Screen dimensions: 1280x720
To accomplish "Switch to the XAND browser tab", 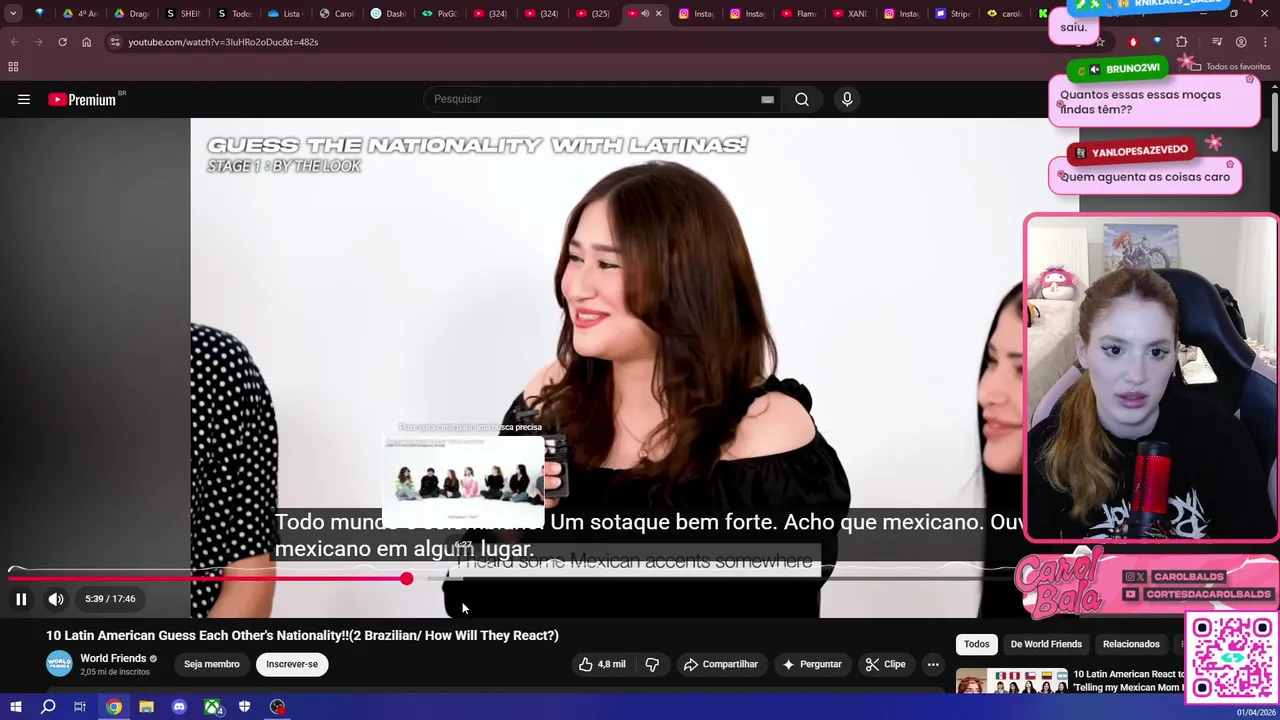I will coord(851,14).
